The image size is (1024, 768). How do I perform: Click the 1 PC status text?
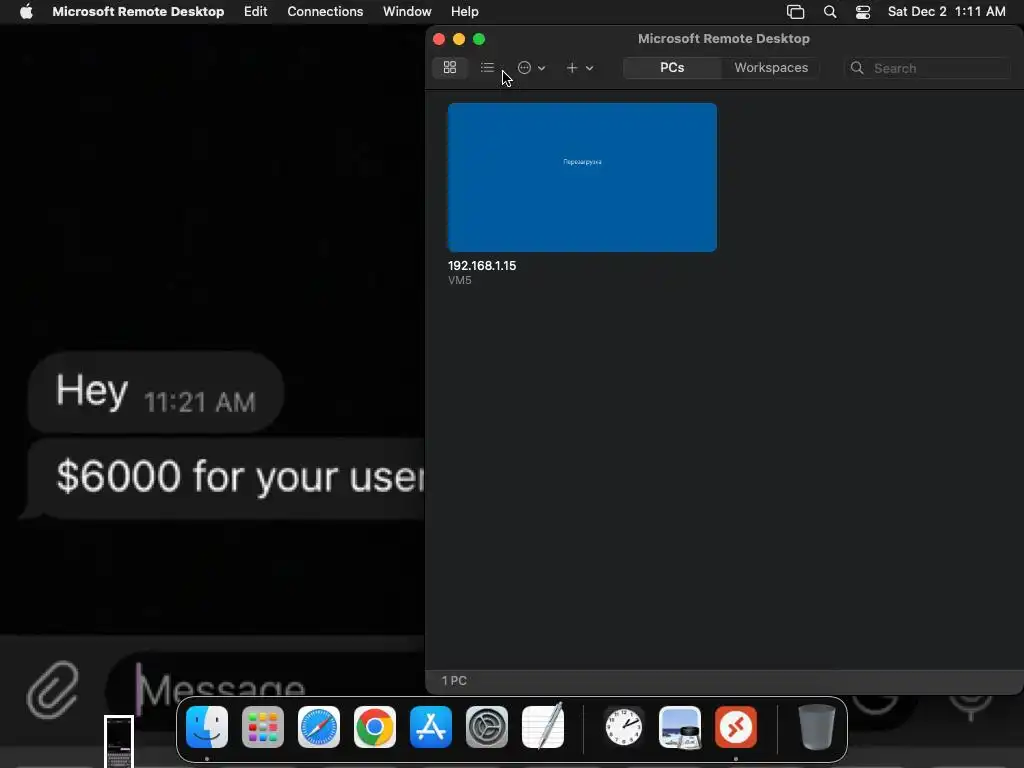[454, 680]
